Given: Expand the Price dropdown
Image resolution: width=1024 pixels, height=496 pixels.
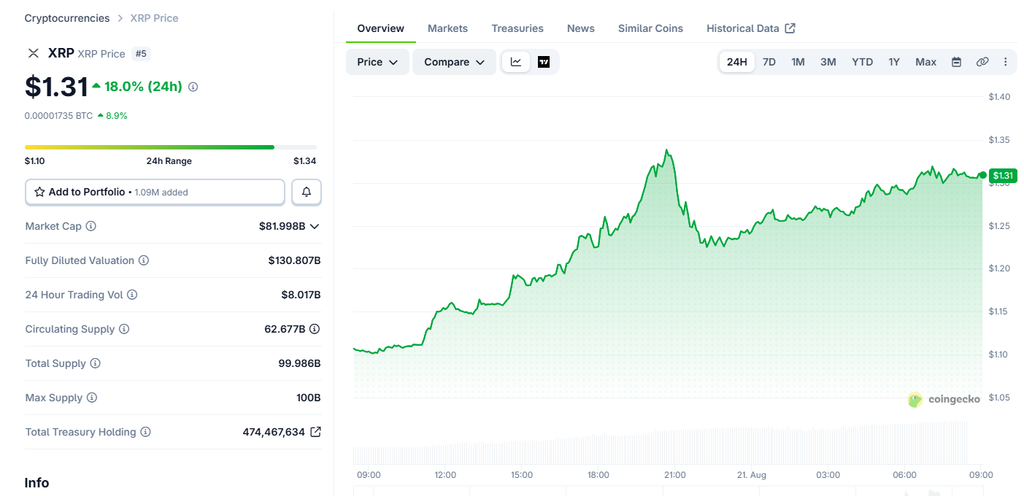Looking at the screenshot, I should (x=377, y=62).
